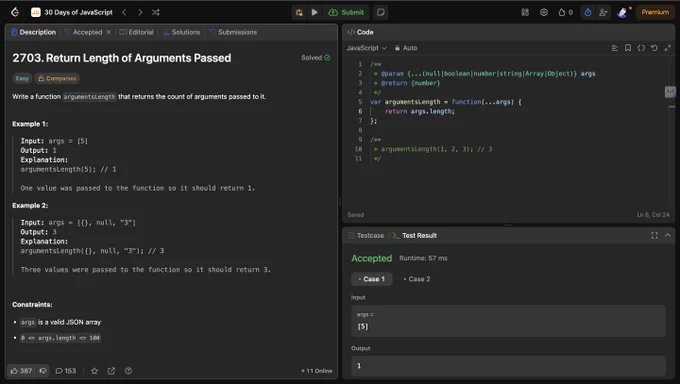Open the help question mark icon
The image size is (680, 384).
point(128,371)
